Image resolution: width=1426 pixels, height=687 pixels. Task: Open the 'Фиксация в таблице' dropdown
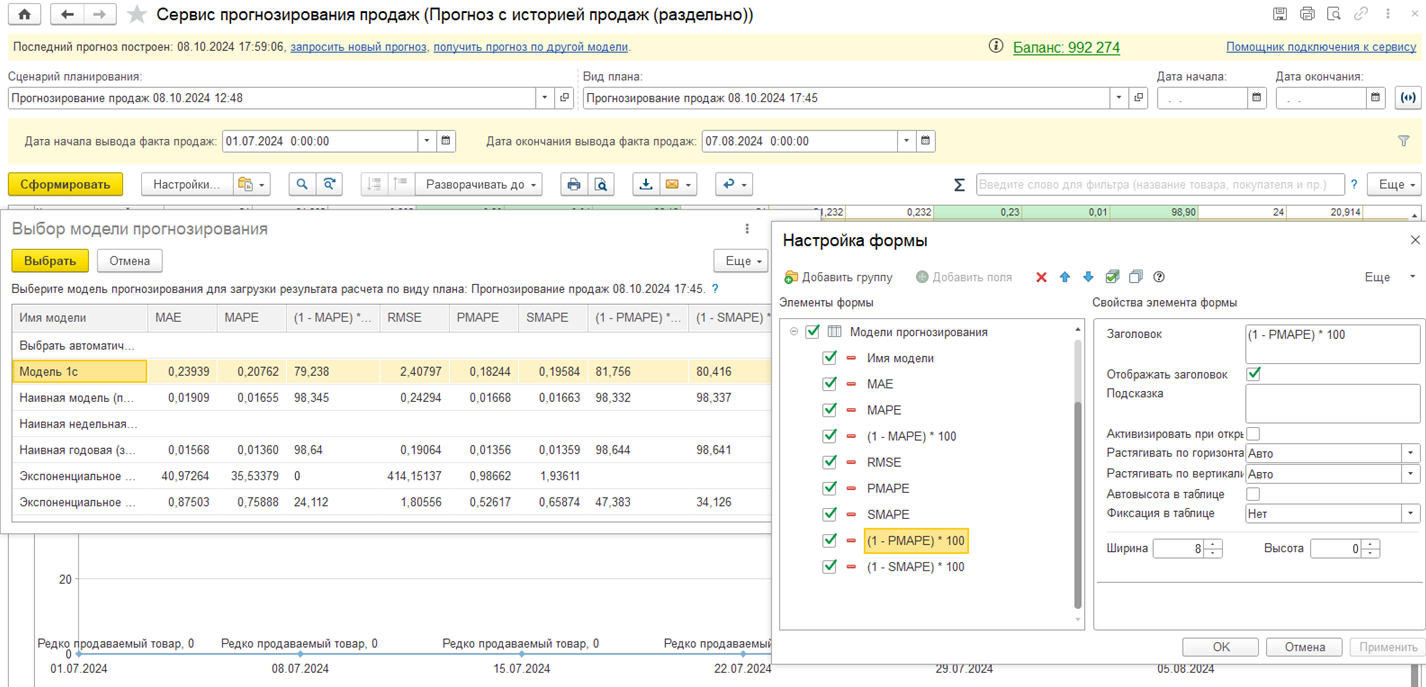click(1410, 513)
